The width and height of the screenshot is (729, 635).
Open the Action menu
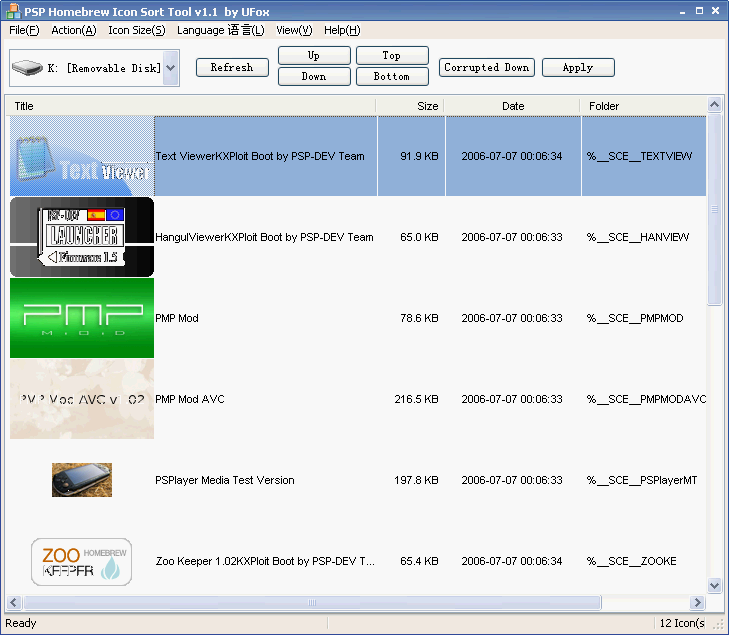tap(74, 30)
